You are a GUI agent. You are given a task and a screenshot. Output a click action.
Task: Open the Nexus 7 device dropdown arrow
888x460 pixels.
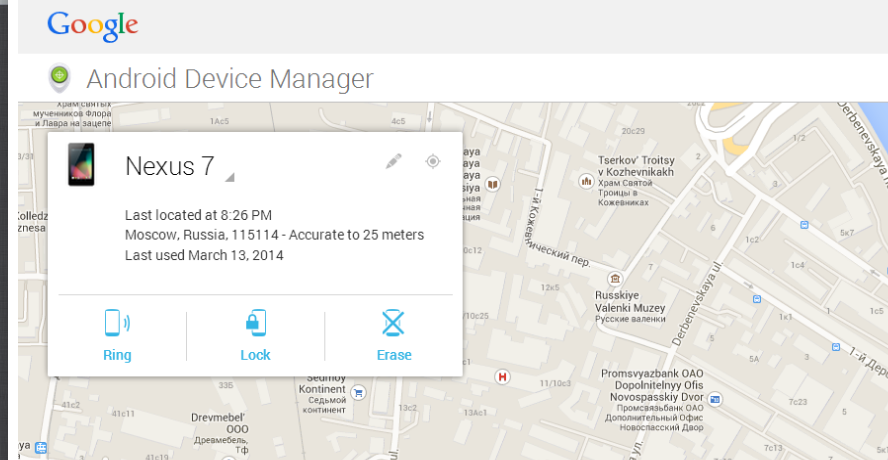(229, 177)
